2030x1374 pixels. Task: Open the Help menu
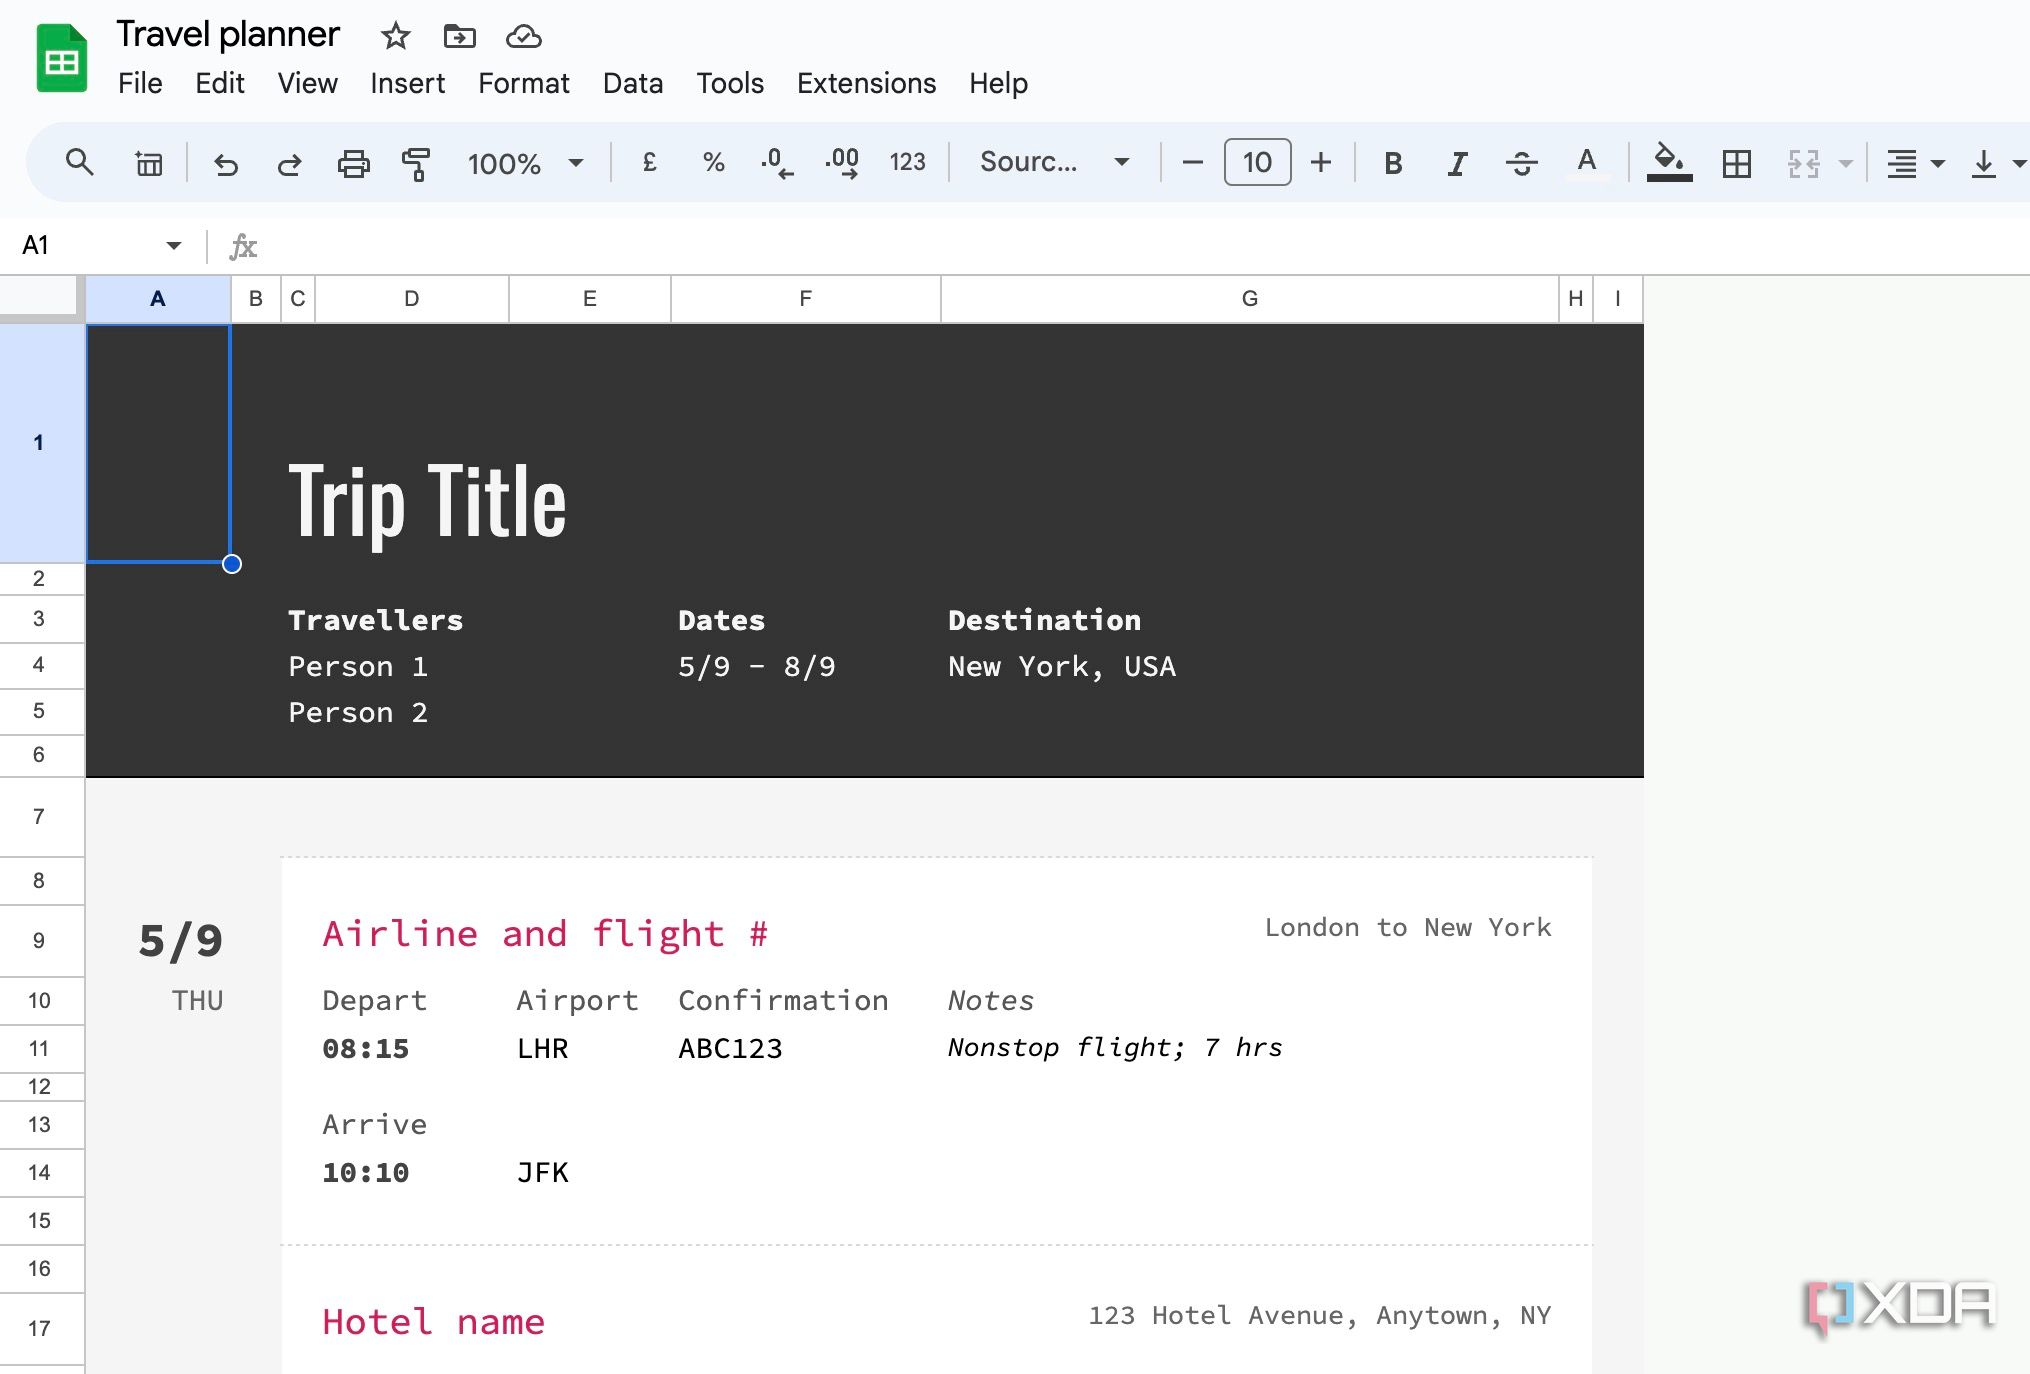coord(998,83)
